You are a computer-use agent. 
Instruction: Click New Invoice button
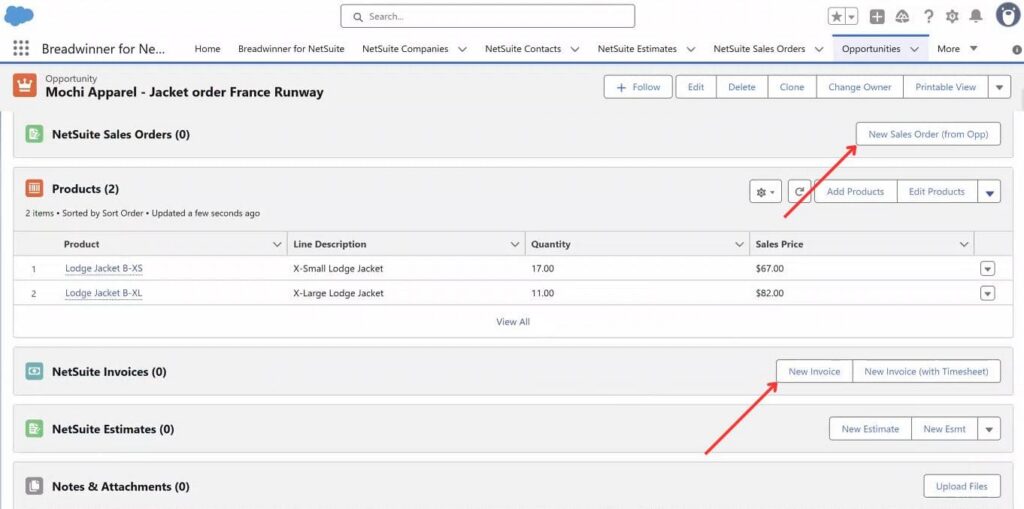(814, 372)
